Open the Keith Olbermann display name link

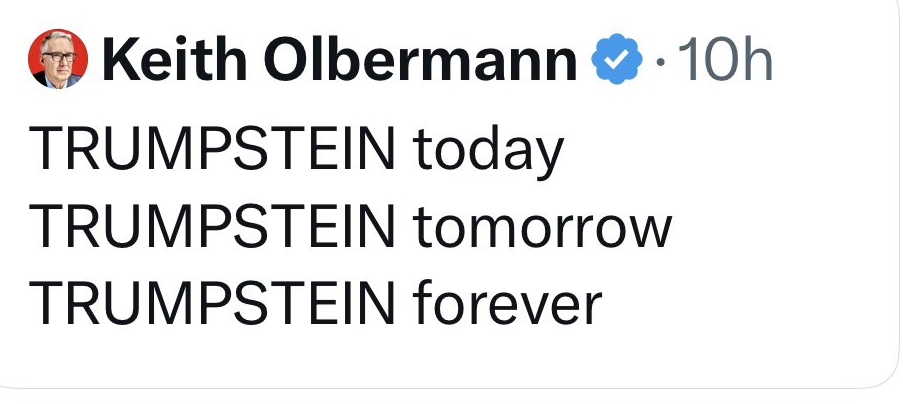click(x=339, y=59)
